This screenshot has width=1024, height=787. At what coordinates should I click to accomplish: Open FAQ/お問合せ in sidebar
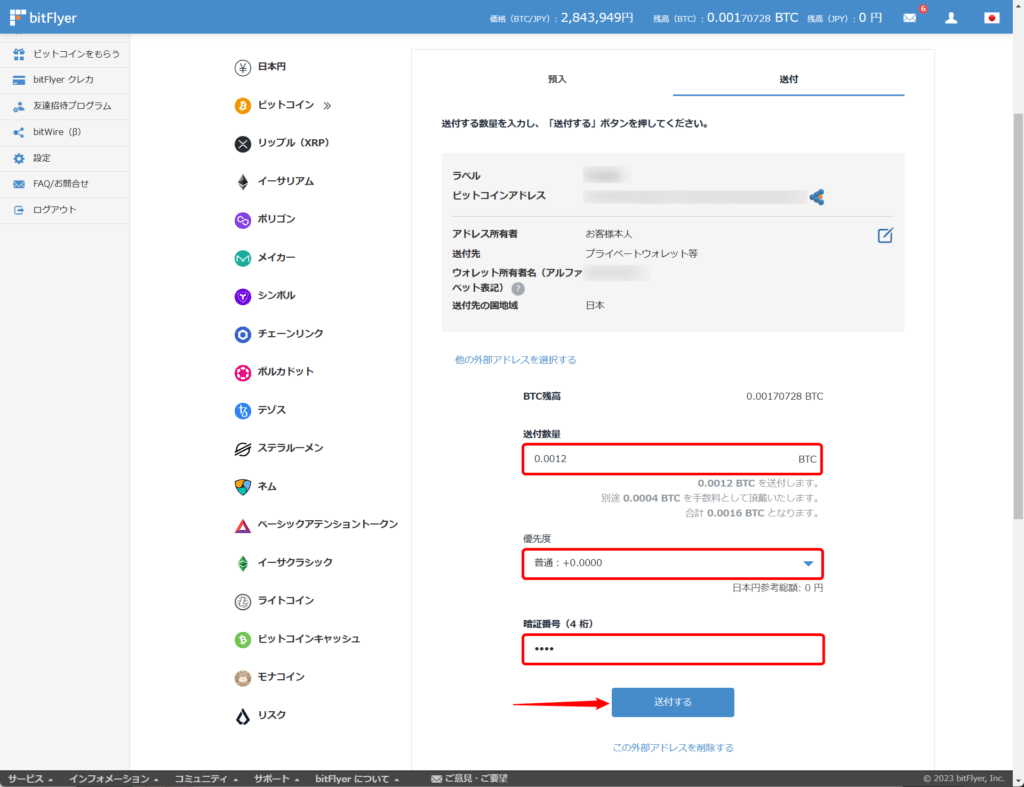(65, 184)
